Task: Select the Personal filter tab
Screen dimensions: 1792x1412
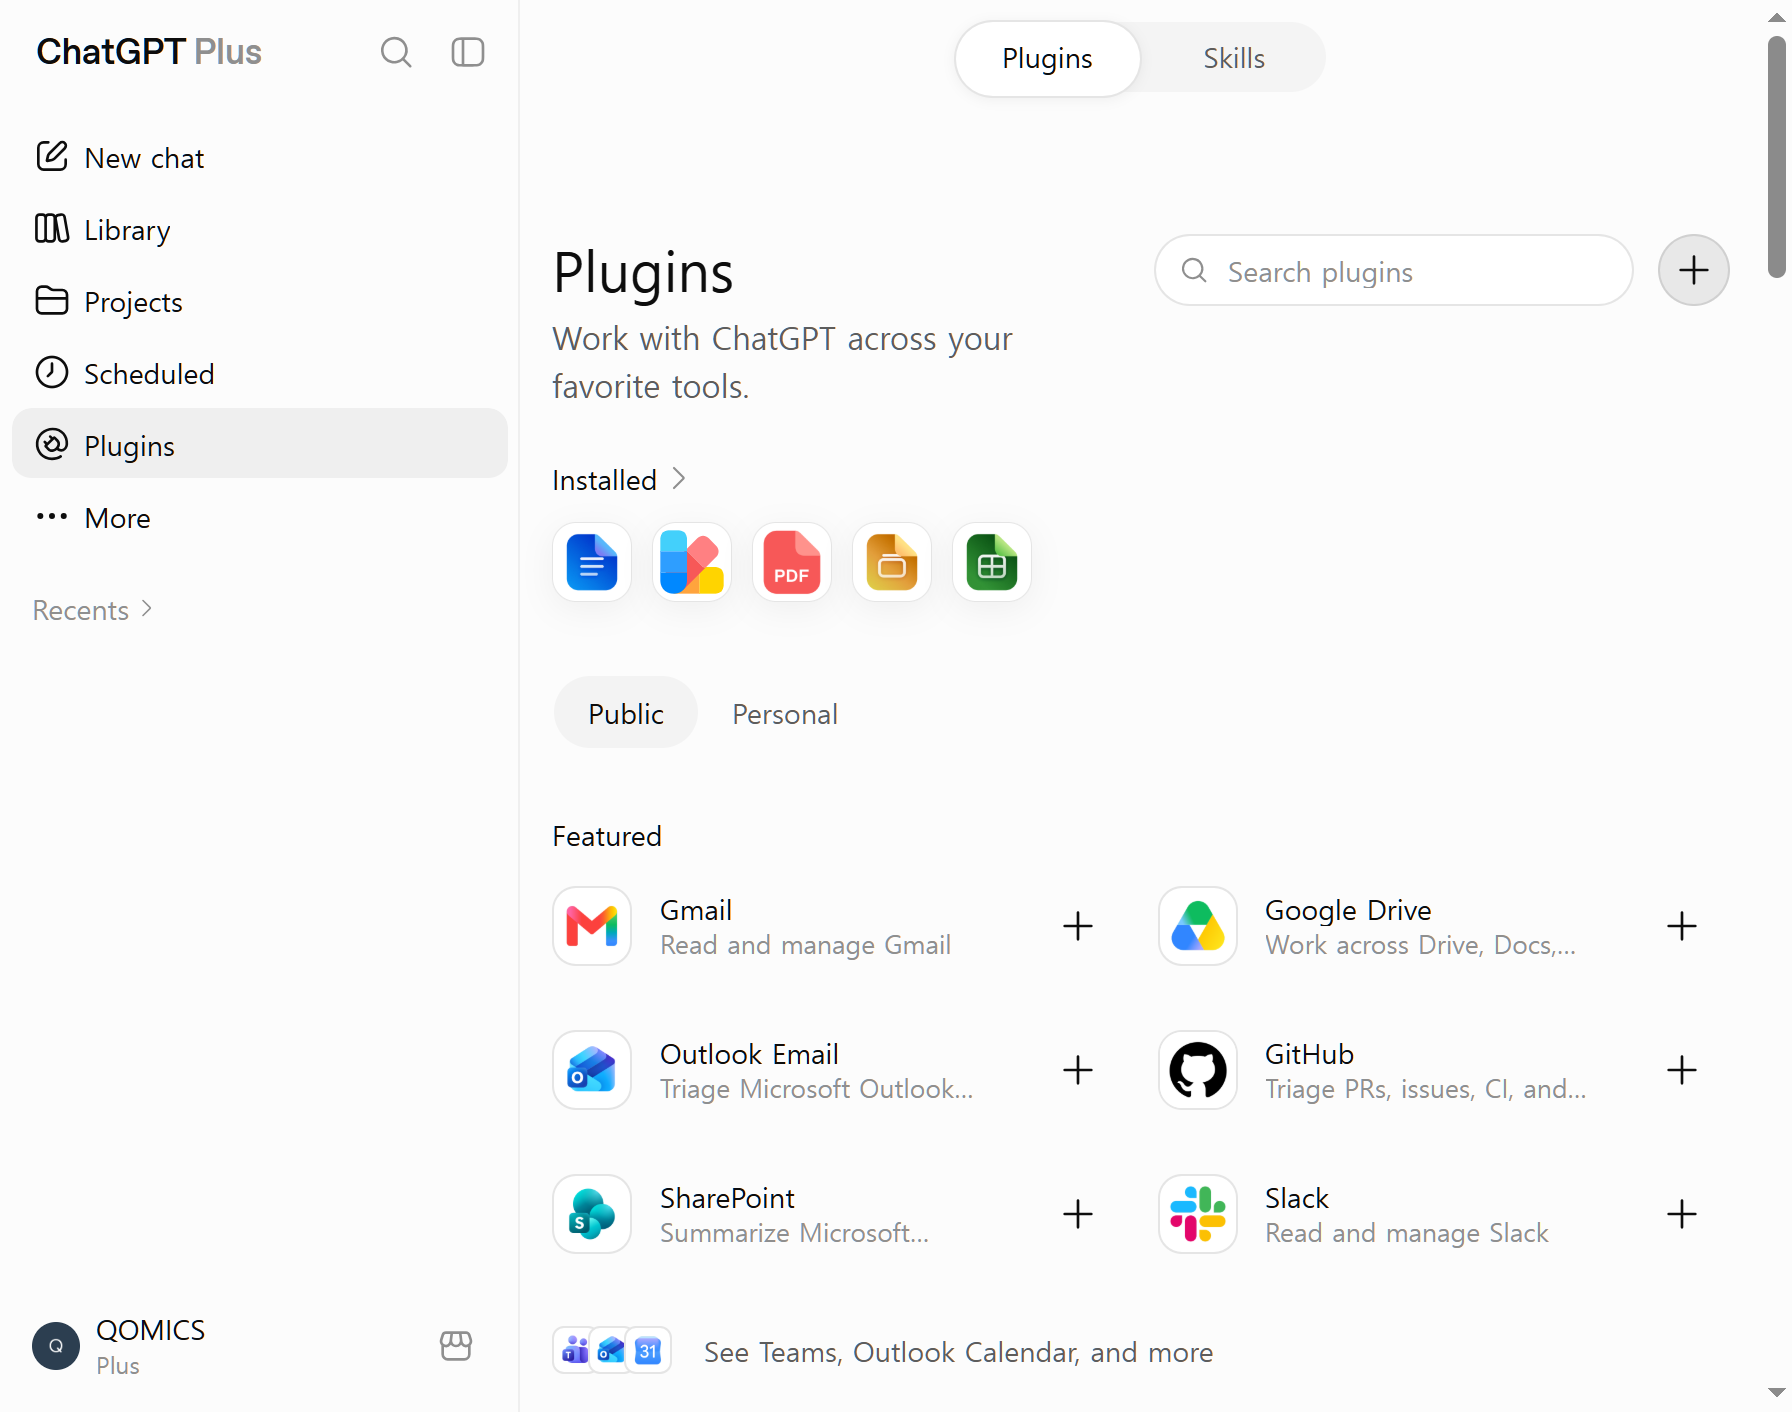Action: 785,714
